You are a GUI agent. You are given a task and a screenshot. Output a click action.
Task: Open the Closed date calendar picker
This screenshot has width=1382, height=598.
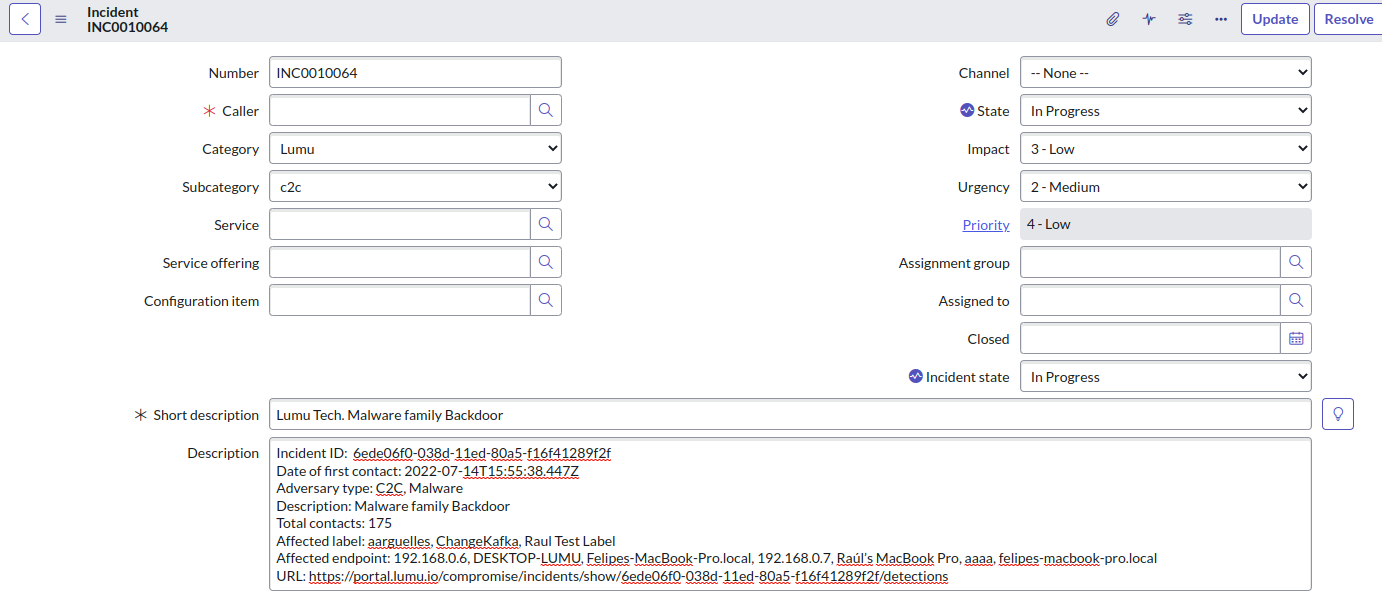tap(1296, 339)
